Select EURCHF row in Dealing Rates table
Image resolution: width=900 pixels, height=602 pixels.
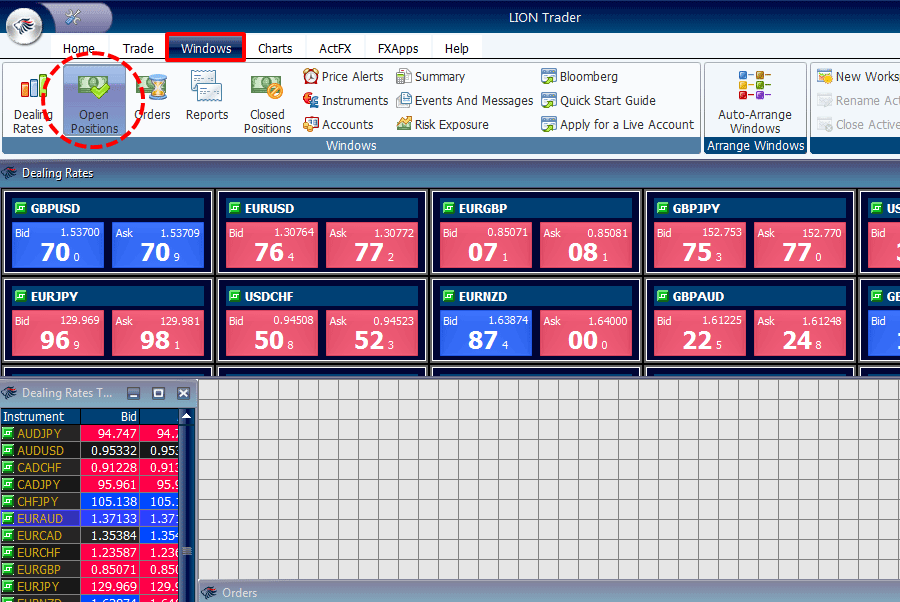click(90, 553)
